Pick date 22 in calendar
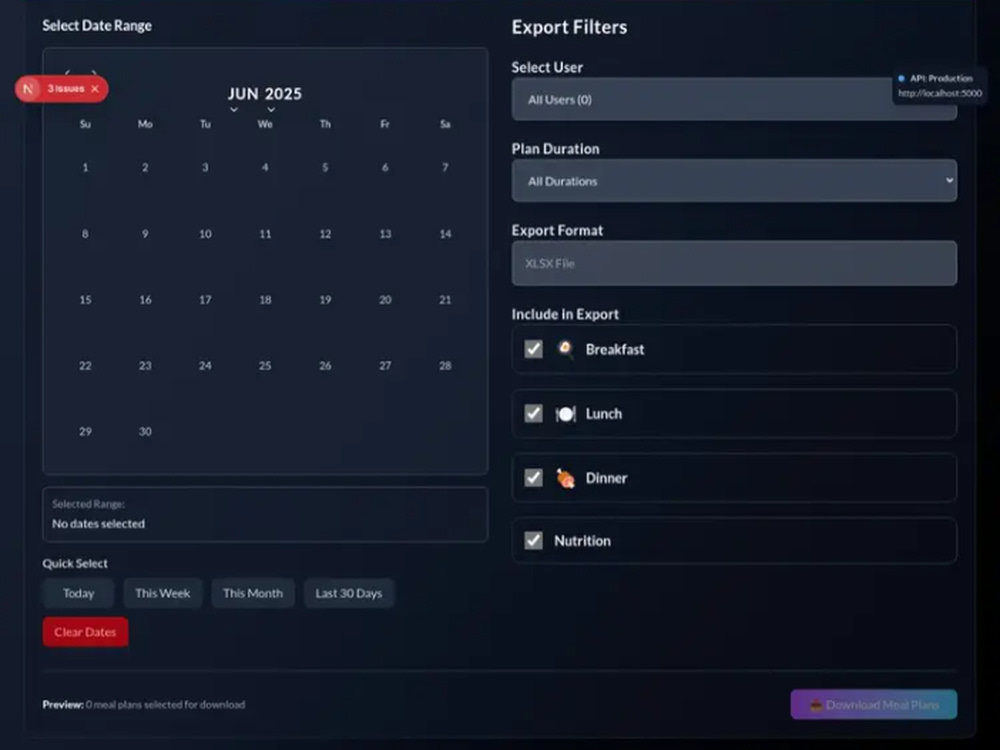1000x750 pixels. (85, 366)
